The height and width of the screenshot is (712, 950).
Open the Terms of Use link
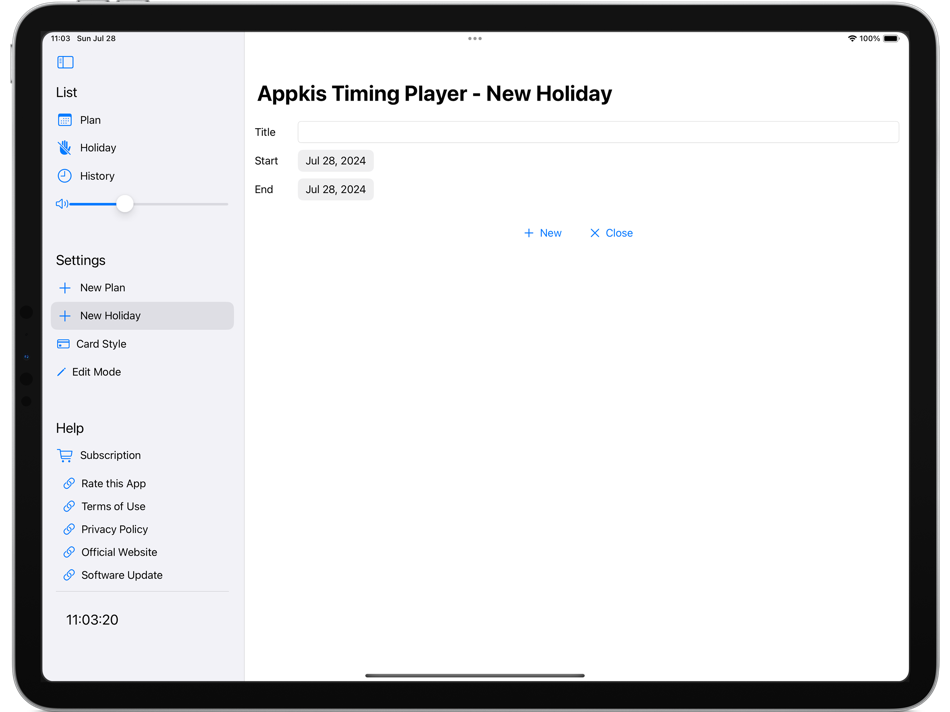click(x=113, y=507)
